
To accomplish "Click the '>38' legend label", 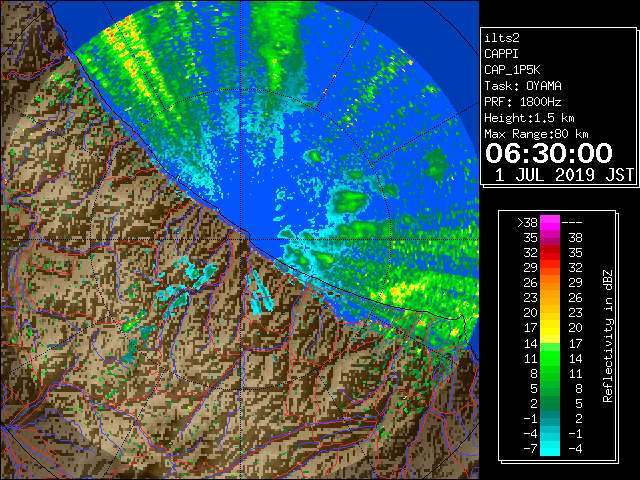I will click(x=527, y=223).
